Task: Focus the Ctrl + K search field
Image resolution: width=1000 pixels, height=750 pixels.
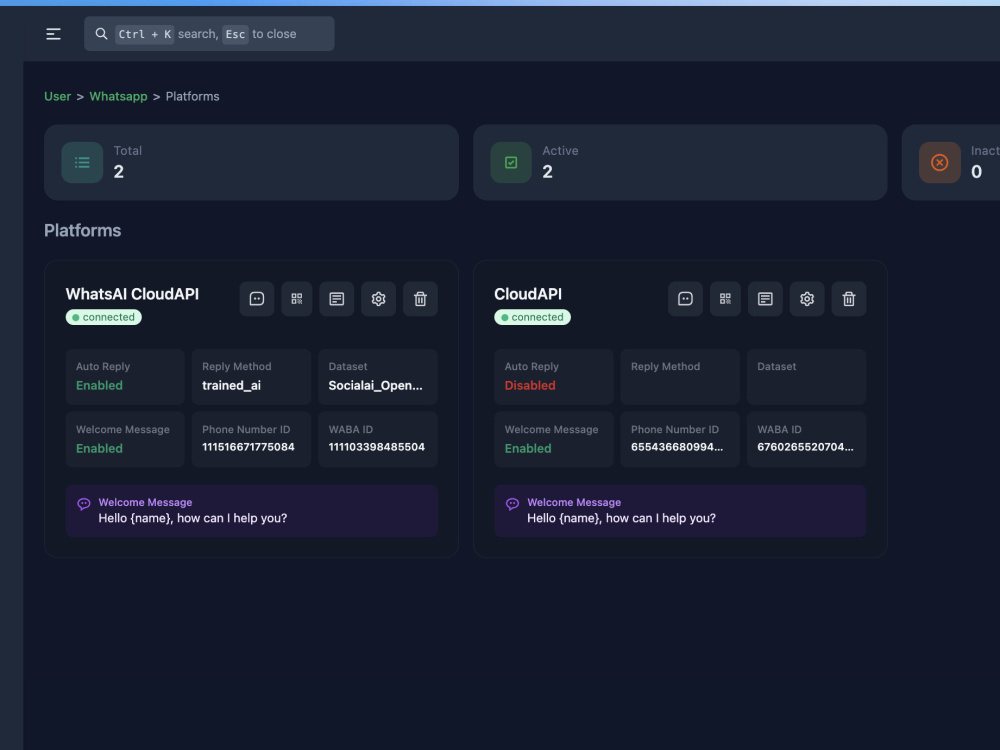Action: point(209,34)
